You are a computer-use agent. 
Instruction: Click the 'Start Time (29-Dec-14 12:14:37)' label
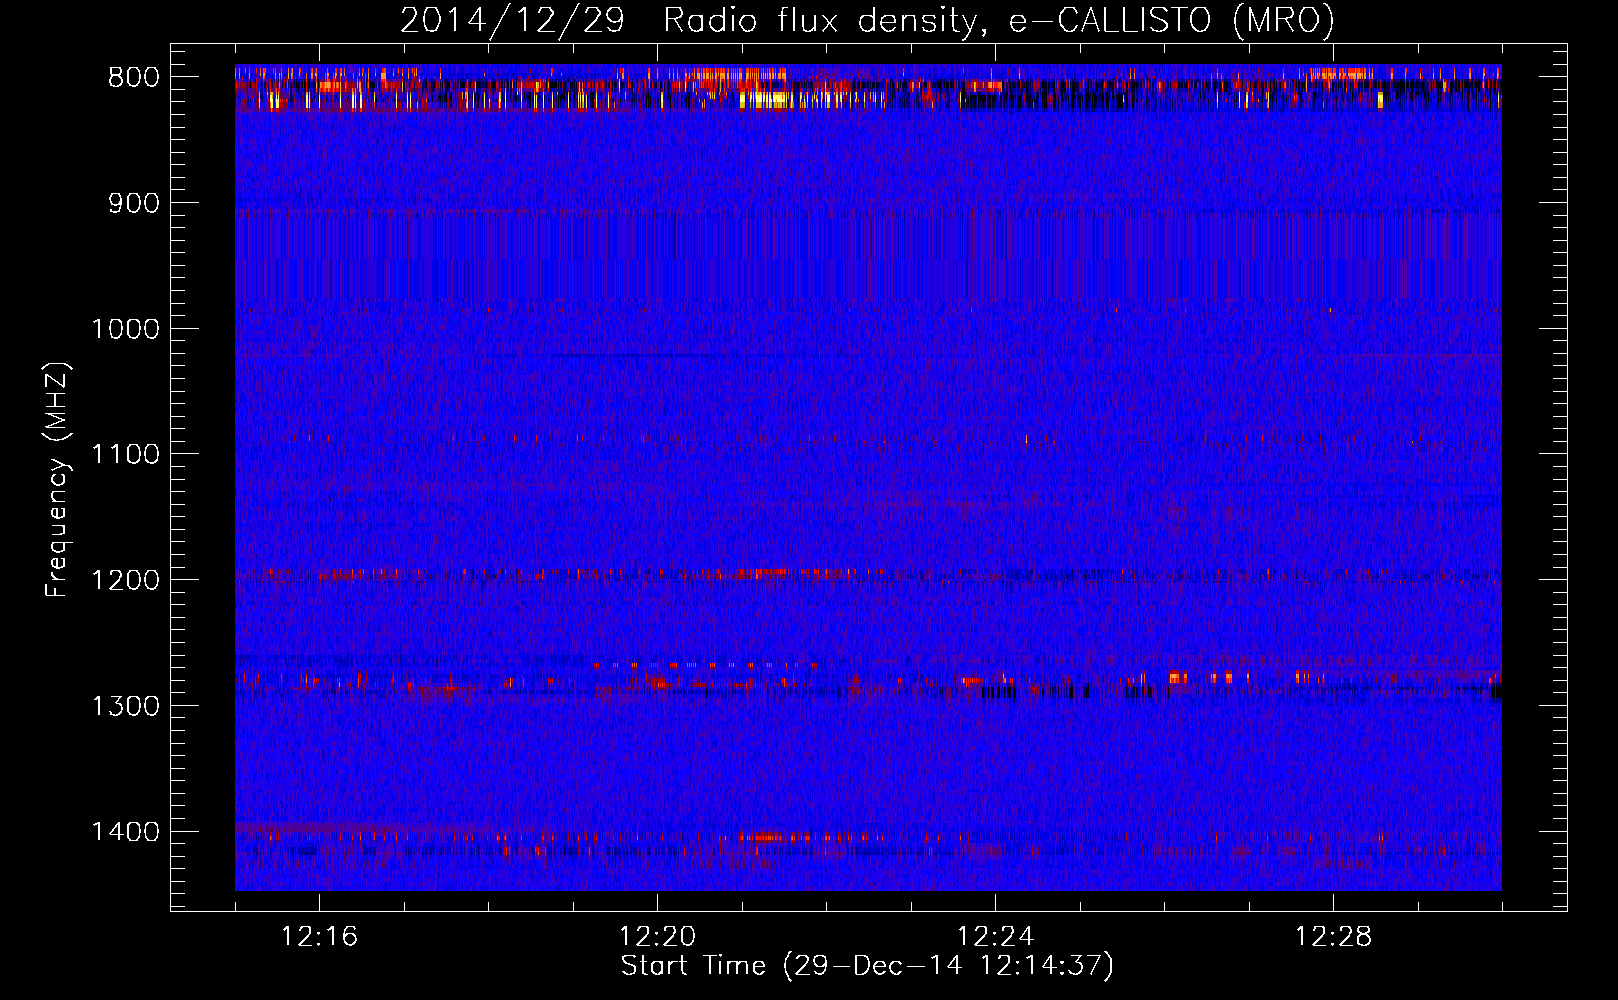point(867,966)
